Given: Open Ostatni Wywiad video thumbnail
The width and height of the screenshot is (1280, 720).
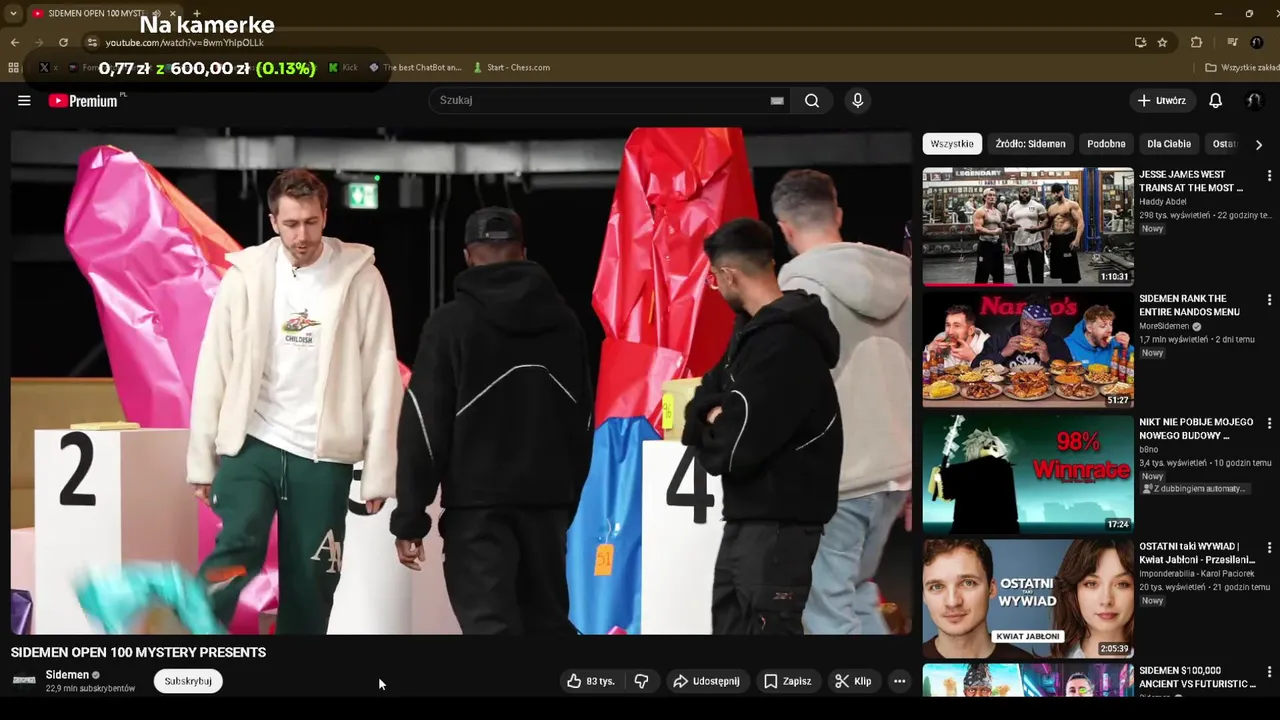Looking at the screenshot, I should point(1028,598).
